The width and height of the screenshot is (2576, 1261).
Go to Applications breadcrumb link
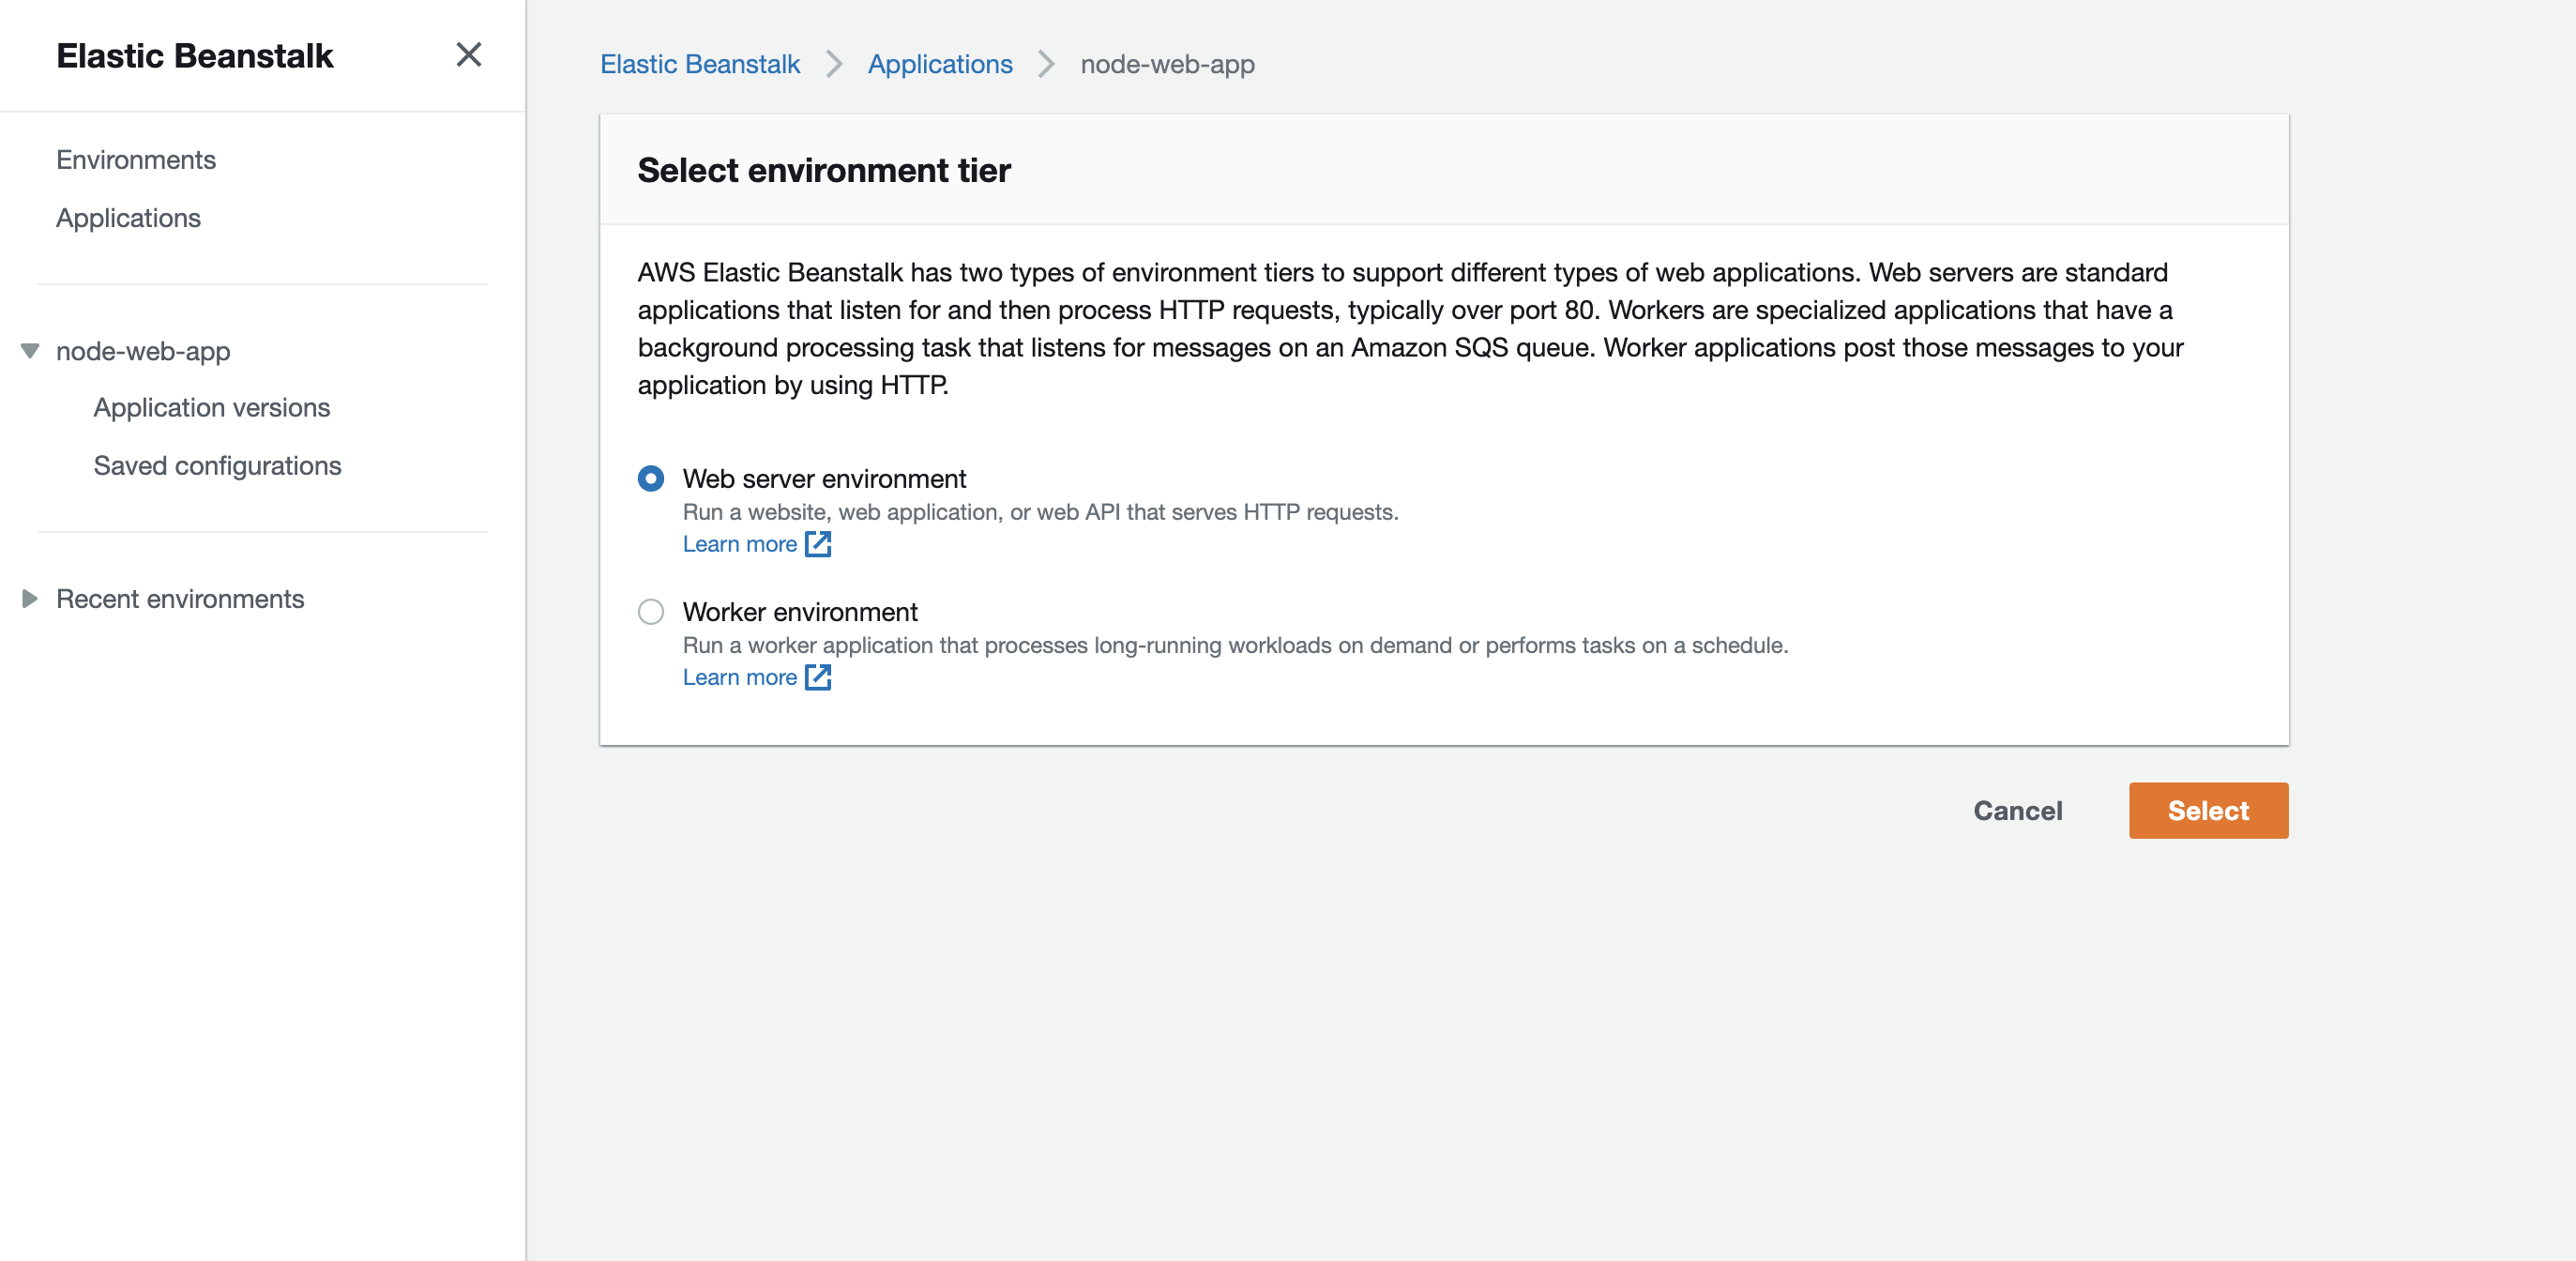coord(940,64)
